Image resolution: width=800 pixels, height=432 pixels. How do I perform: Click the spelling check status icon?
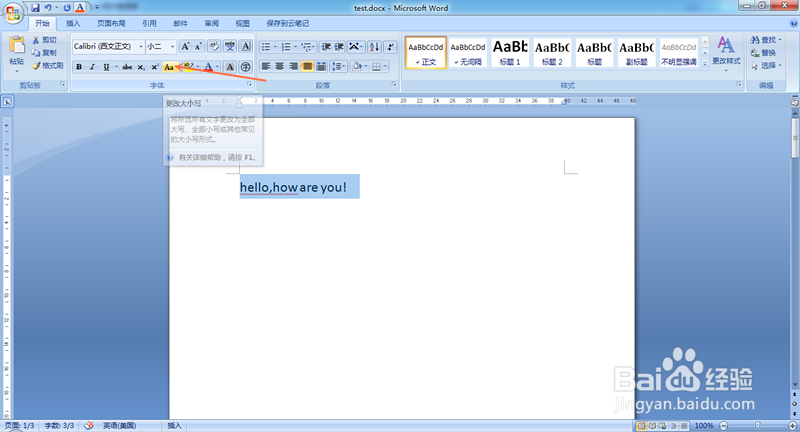pos(89,425)
